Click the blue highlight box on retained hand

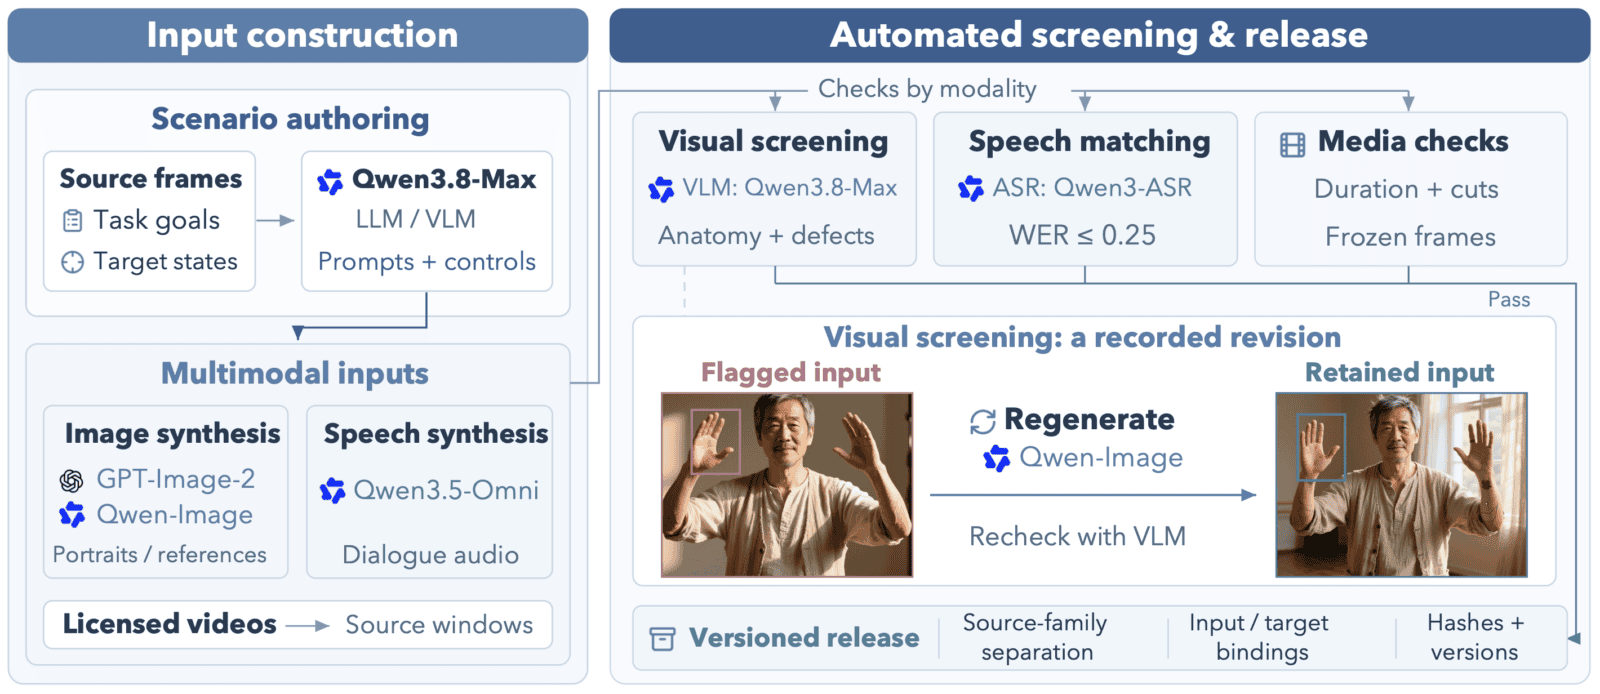[1321, 448]
